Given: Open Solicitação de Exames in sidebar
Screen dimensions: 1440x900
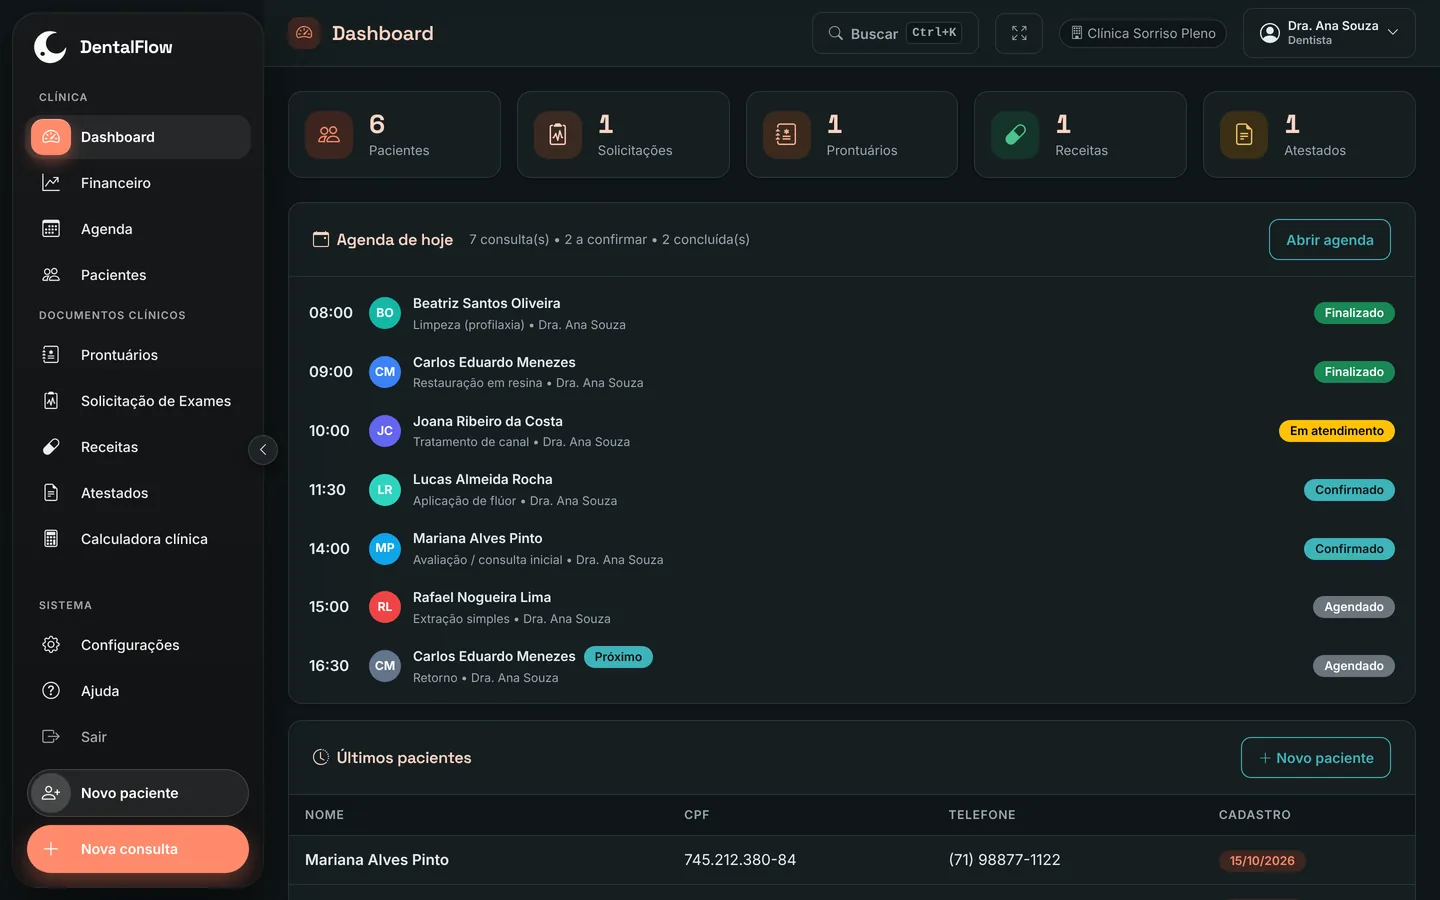Looking at the screenshot, I should tap(138, 401).
